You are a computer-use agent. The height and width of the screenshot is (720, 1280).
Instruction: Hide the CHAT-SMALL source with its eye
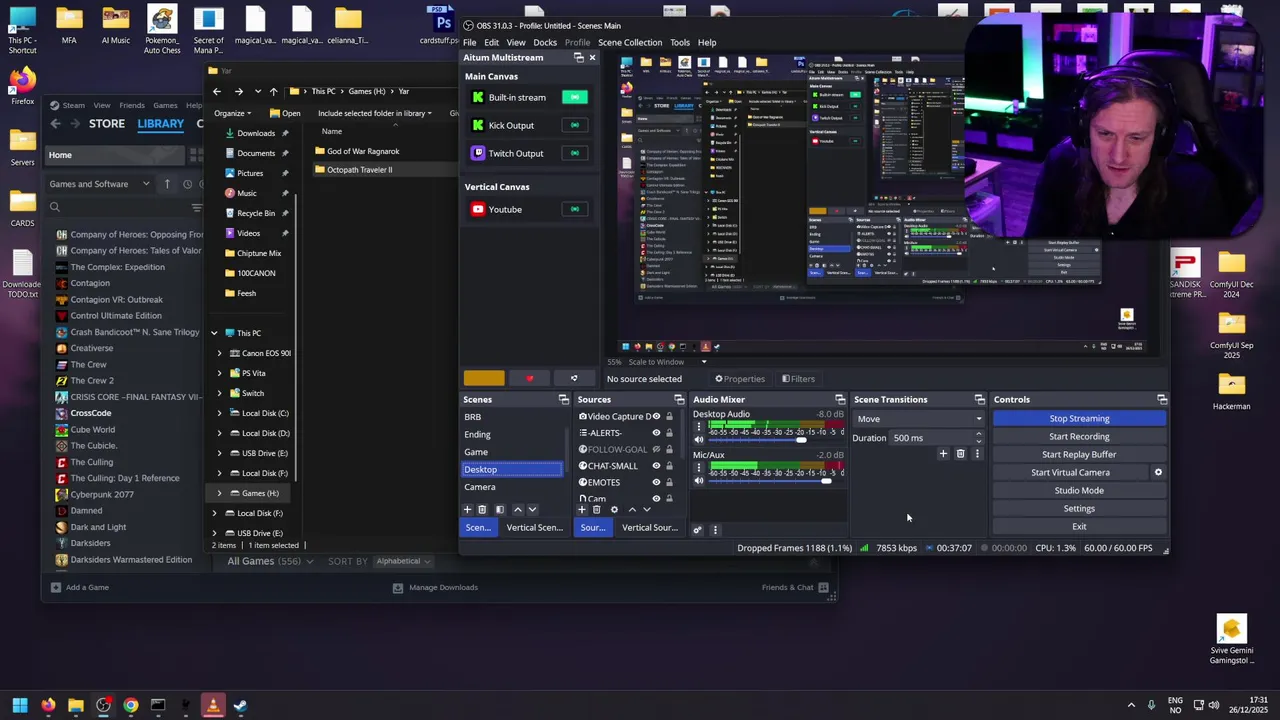point(656,466)
